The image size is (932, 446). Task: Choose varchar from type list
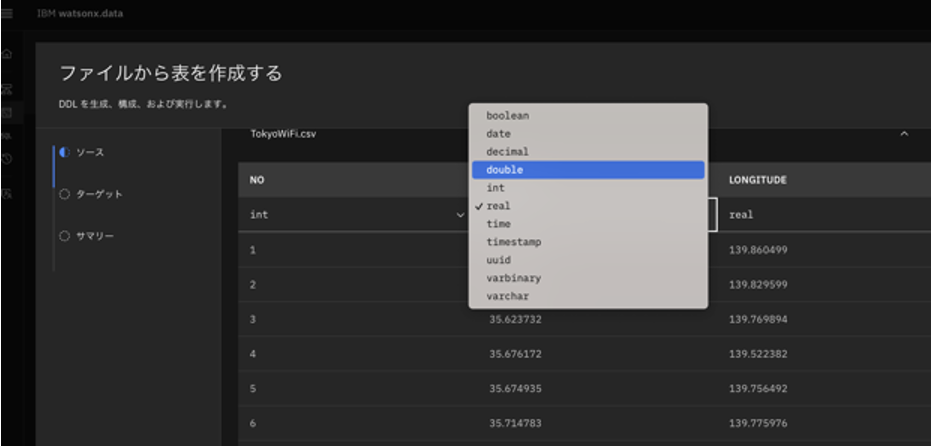click(588, 296)
